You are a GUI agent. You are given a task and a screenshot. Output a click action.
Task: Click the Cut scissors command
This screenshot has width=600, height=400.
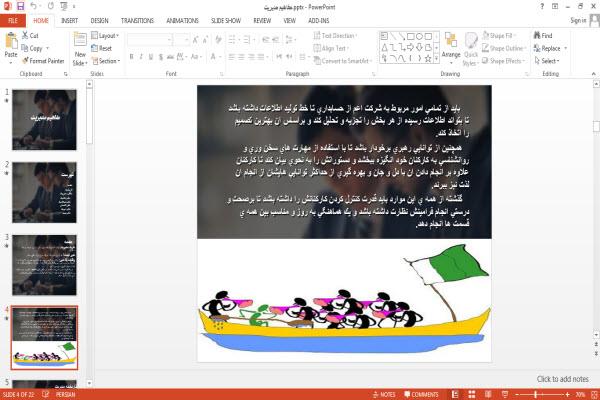pos(30,35)
